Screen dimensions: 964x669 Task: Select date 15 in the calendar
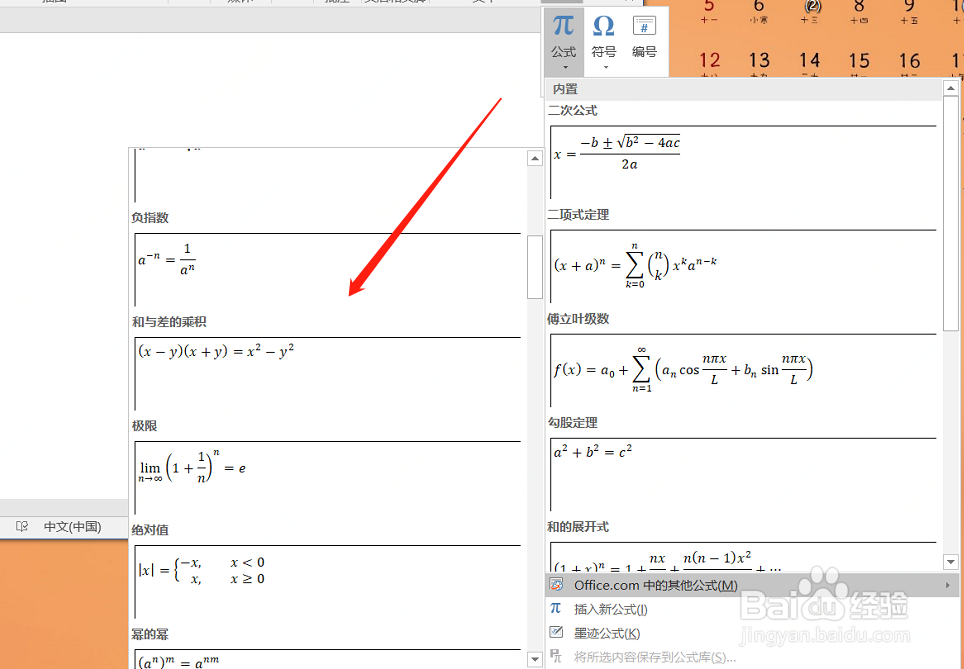859,60
